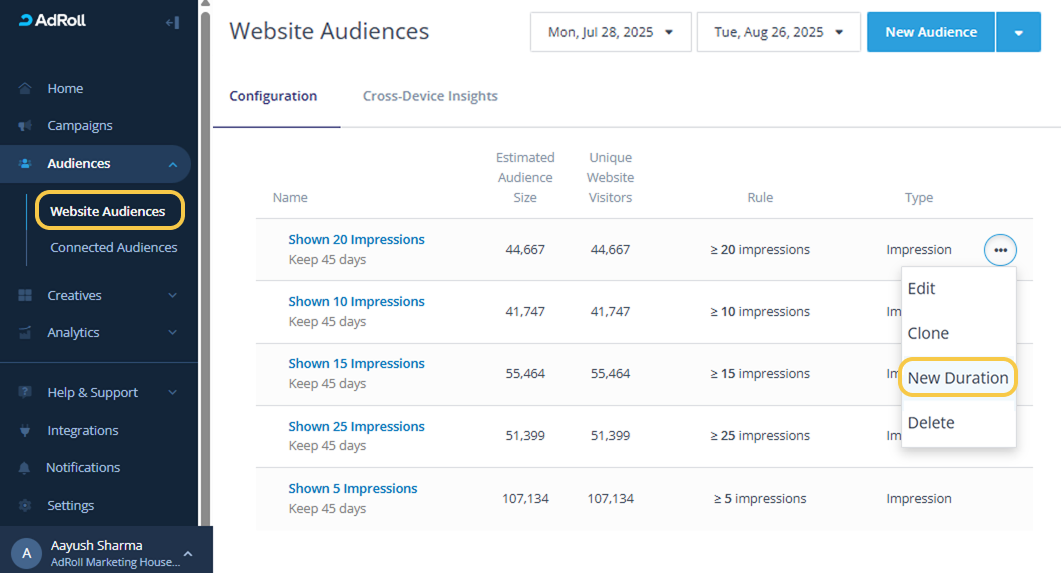Viewport: 1061px width, 573px height.
Task: Click the Home house icon
Action: [25, 89]
